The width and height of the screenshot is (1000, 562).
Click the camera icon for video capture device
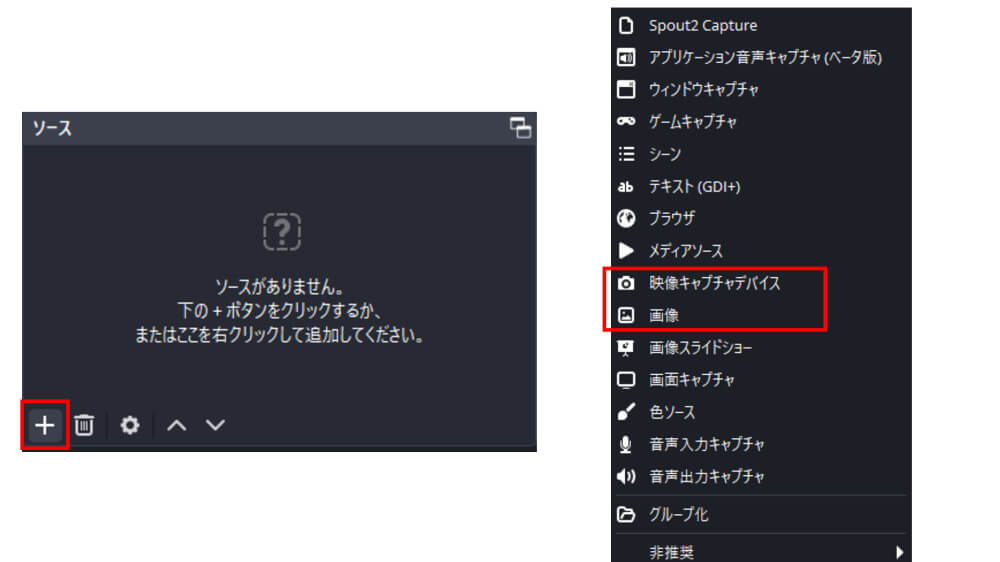coord(626,283)
